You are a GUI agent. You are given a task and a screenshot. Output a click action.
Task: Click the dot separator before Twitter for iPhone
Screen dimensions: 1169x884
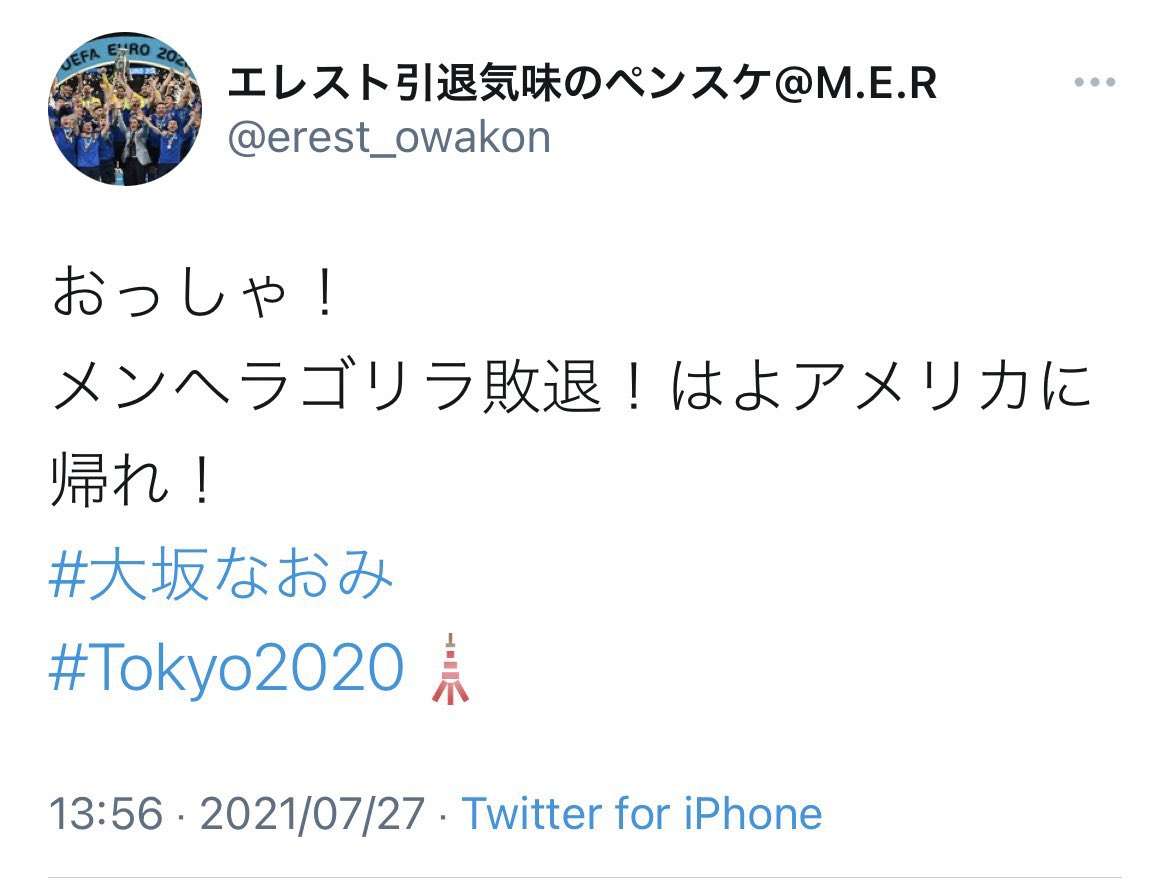click(444, 815)
